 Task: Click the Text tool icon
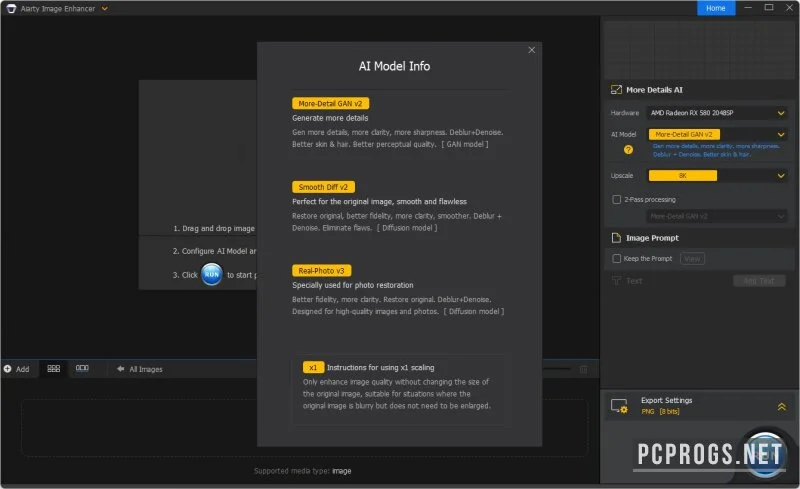click(x=616, y=281)
